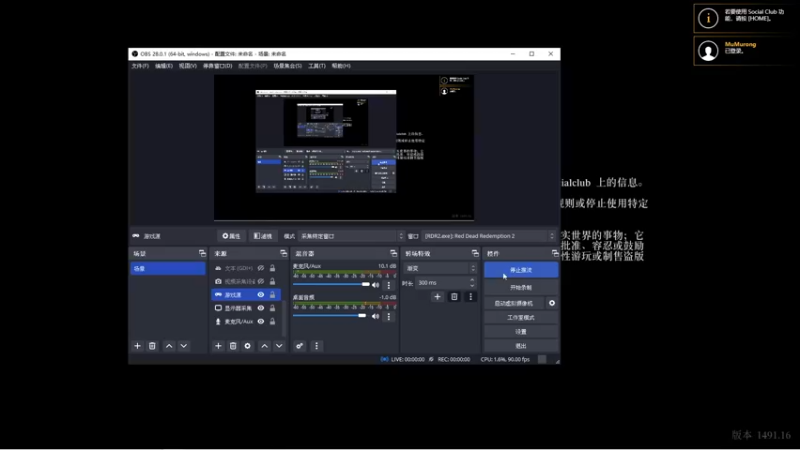Remove the scene transition with trash icon
Screen dimensions: 800x450
454,296
